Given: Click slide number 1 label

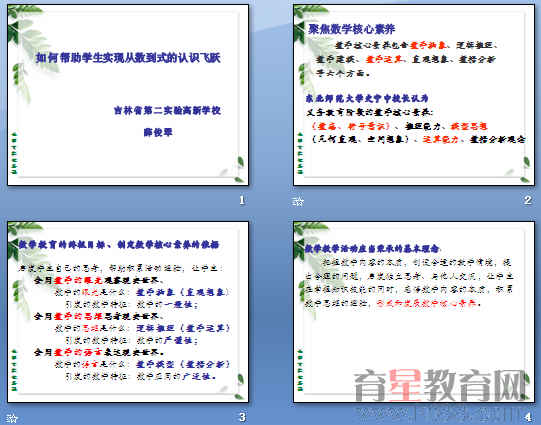Looking at the screenshot, I should tap(242, 200).
